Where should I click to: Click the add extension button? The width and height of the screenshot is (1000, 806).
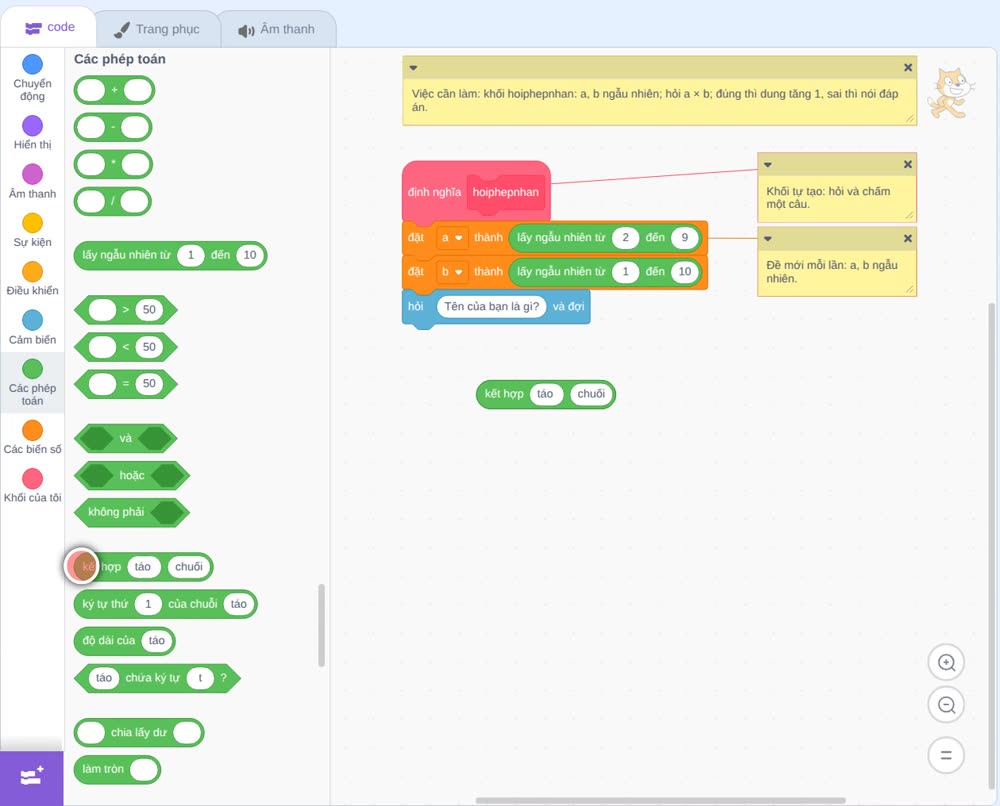pos(32,778)
